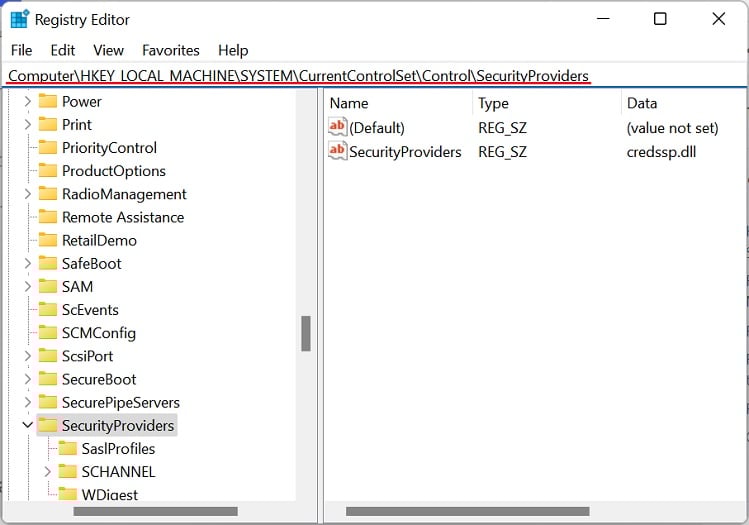The width and height of the screenshot is (749, 525).
Task: Expand the Print key
Action: [27, 124]
